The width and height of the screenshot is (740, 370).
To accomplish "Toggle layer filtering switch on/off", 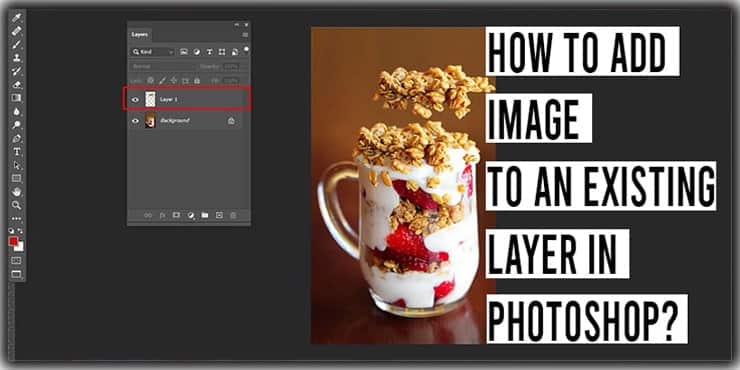I will 246,49.
